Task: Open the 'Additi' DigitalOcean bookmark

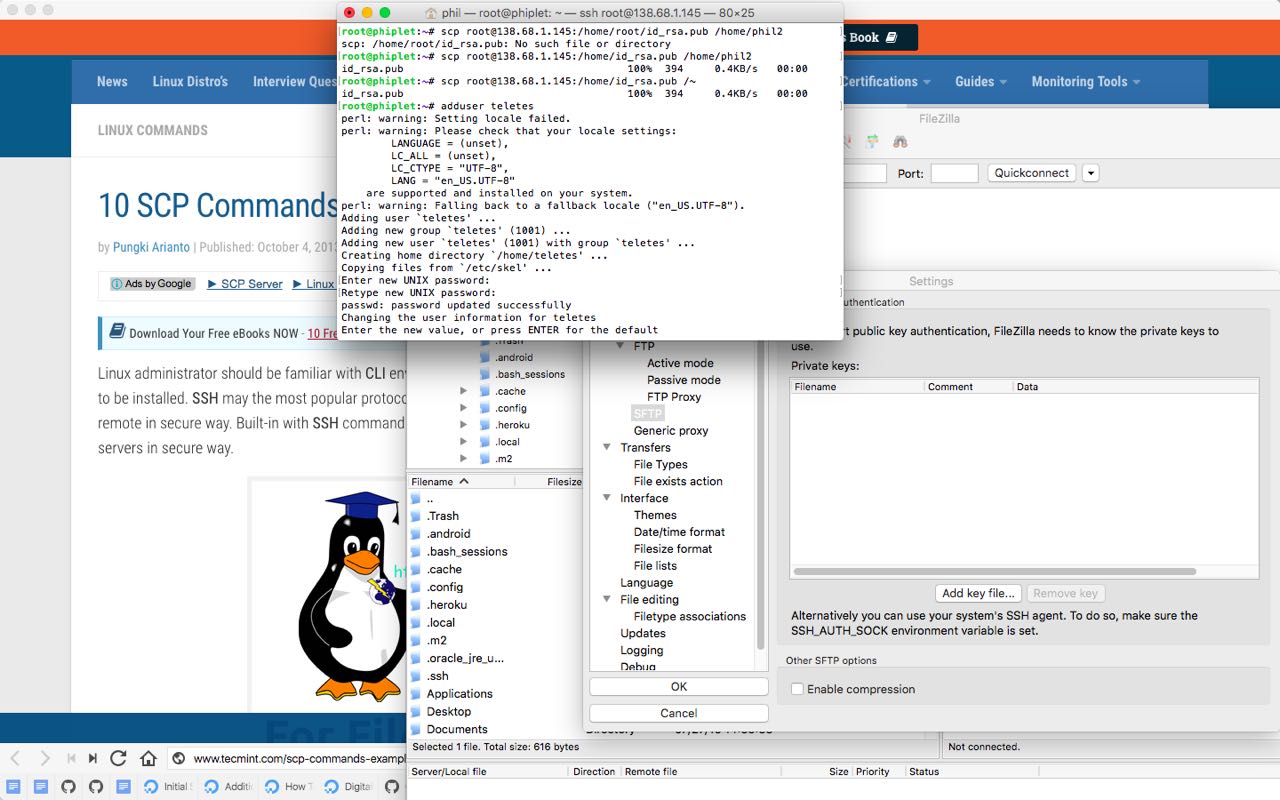Action: click(x=229, y=787)
